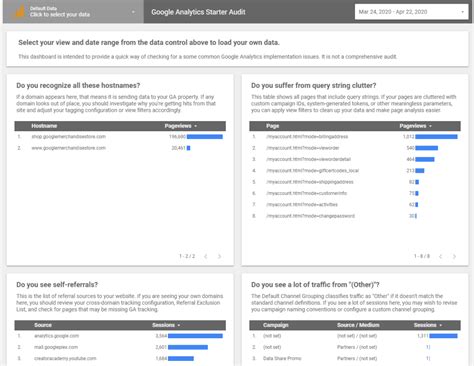The height and width of the screenshot is (366, 474).
Task: Select the mode=vieworderdetail page row
Action: pos(355,159)
